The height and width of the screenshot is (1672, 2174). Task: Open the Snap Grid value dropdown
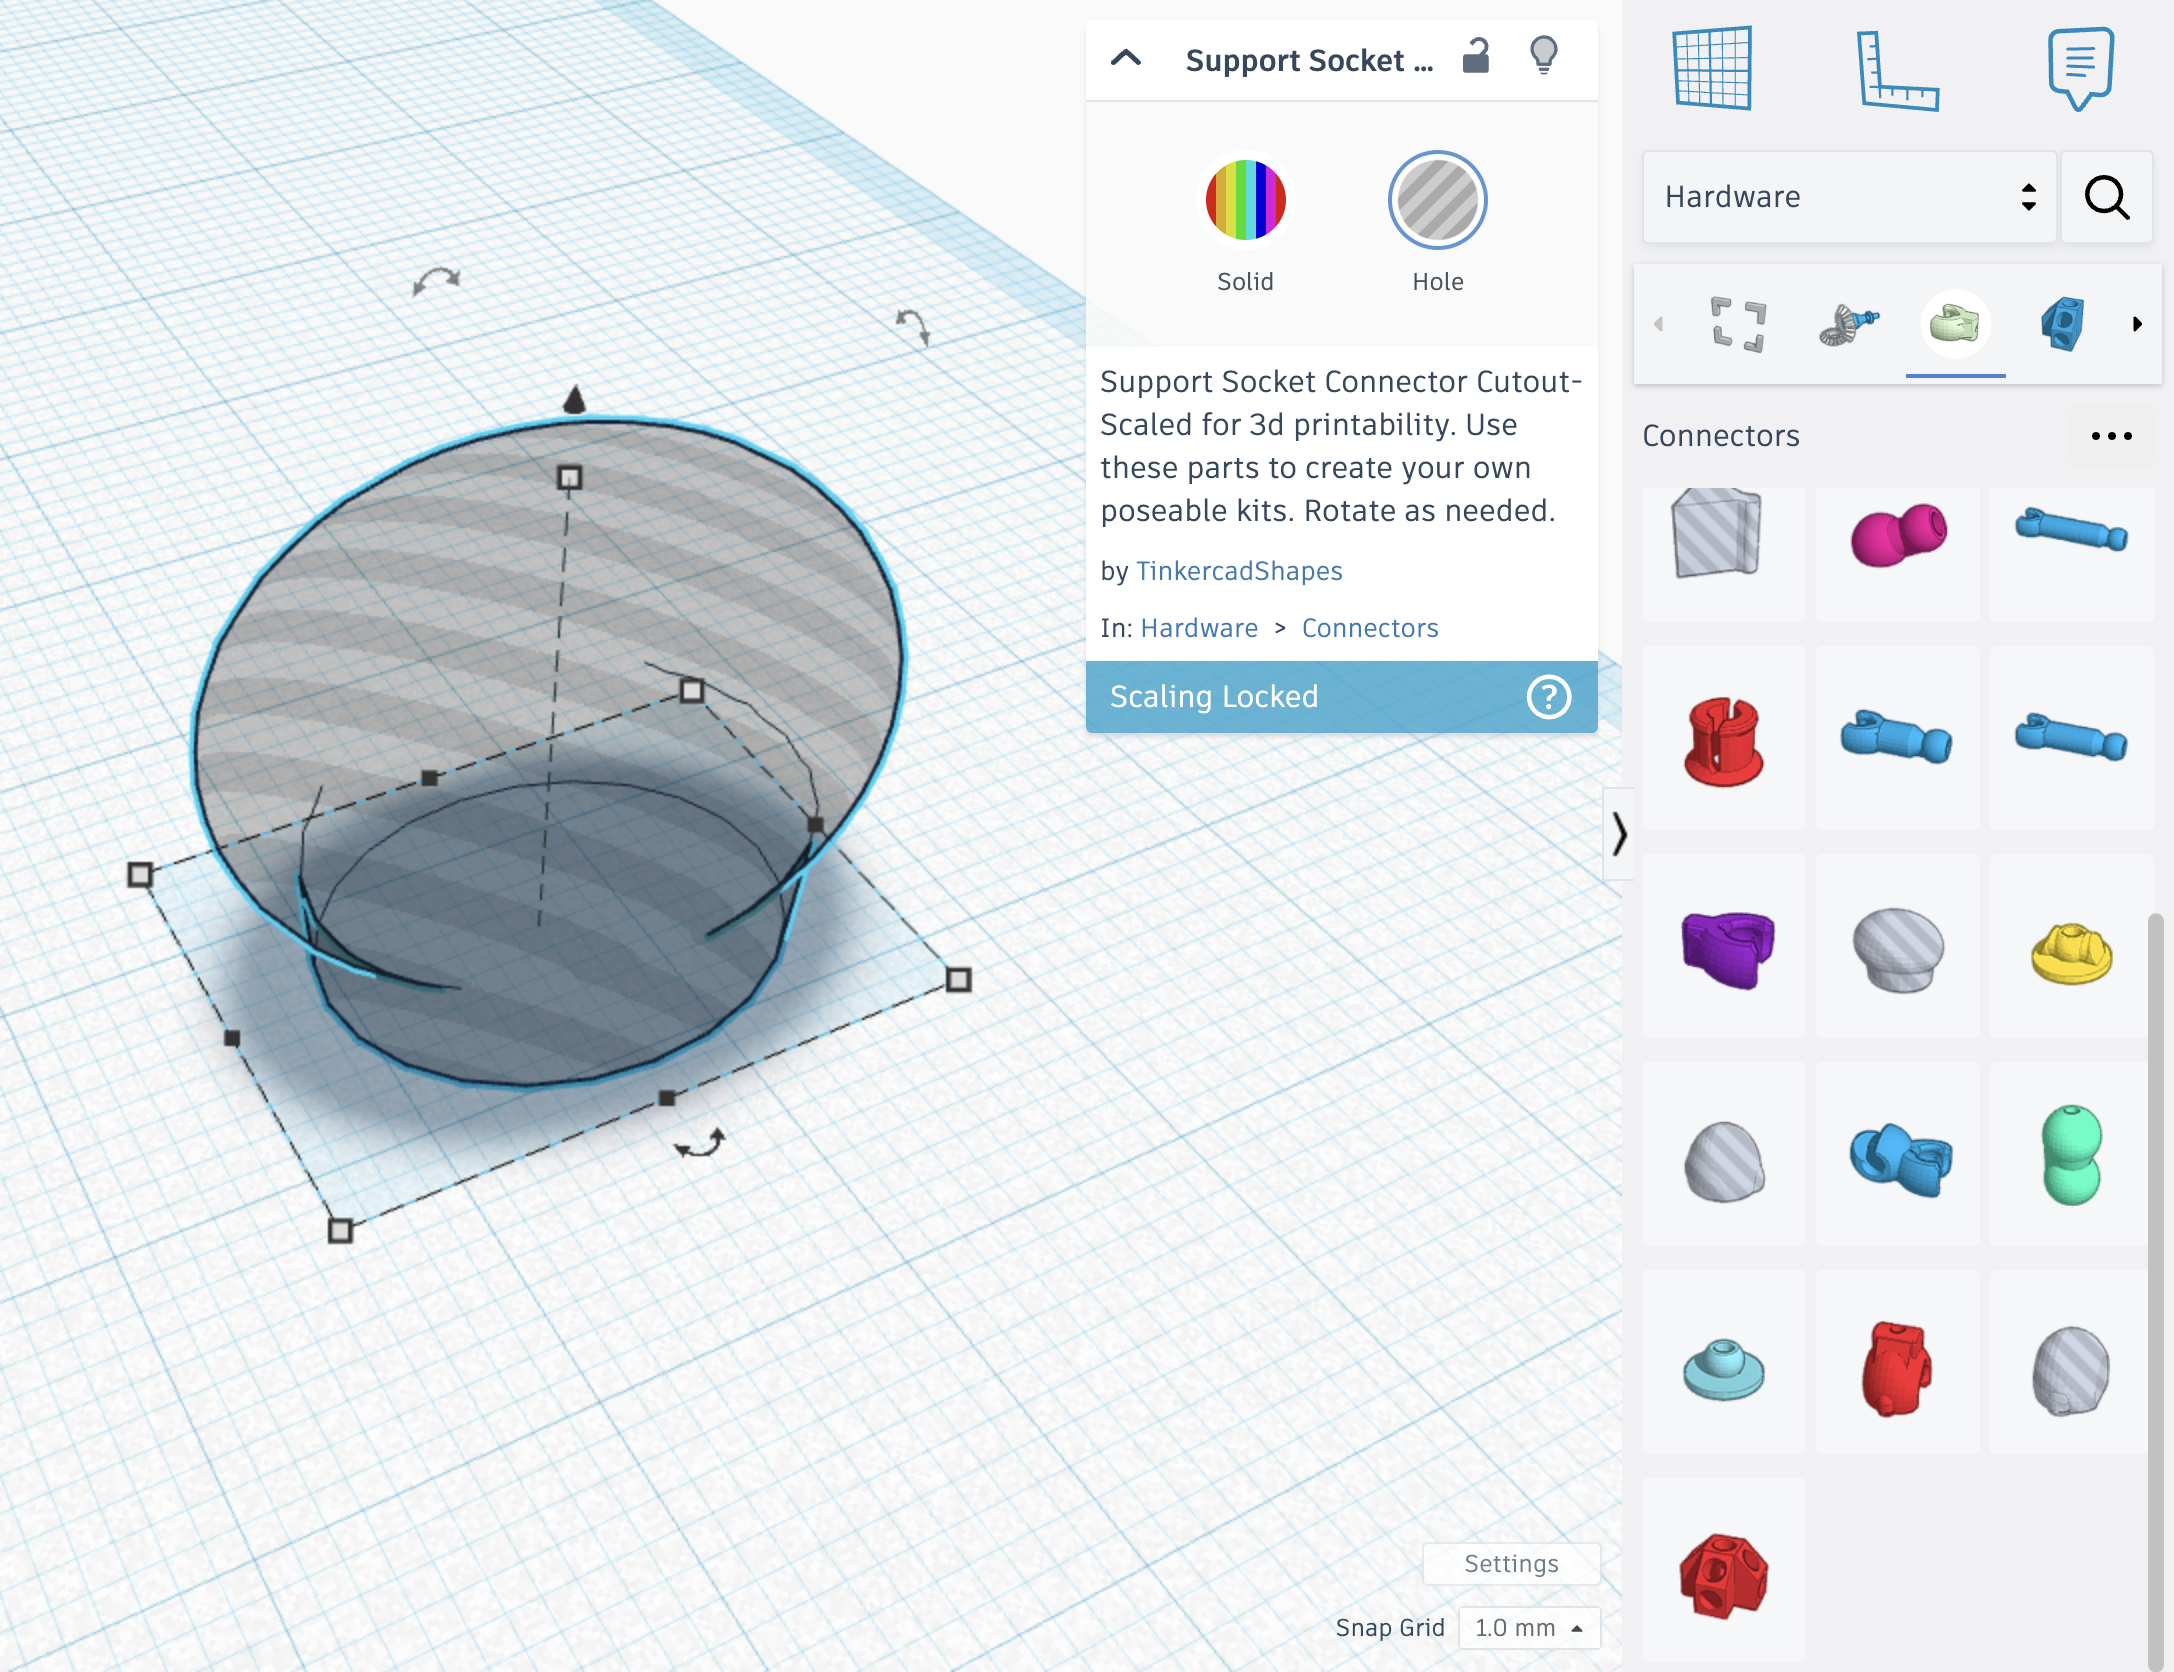pyautogui.click(x=1528, y=1627)
